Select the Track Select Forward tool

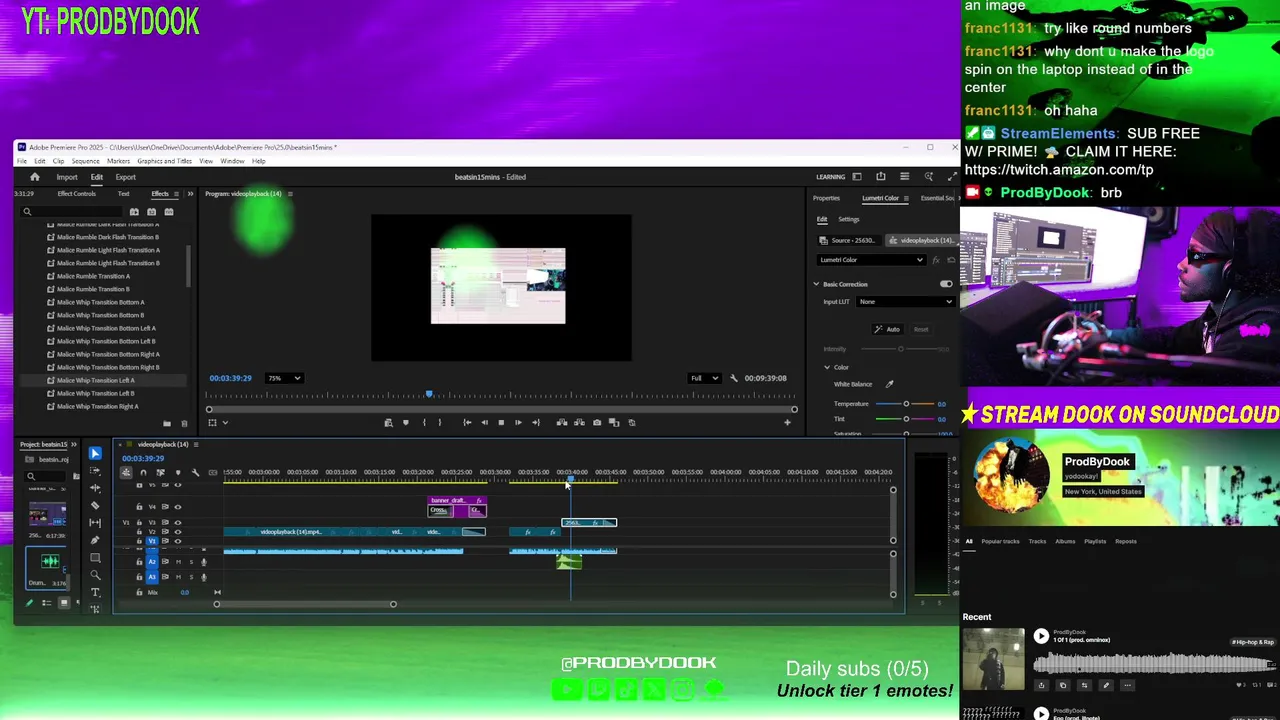click(95, 471)
